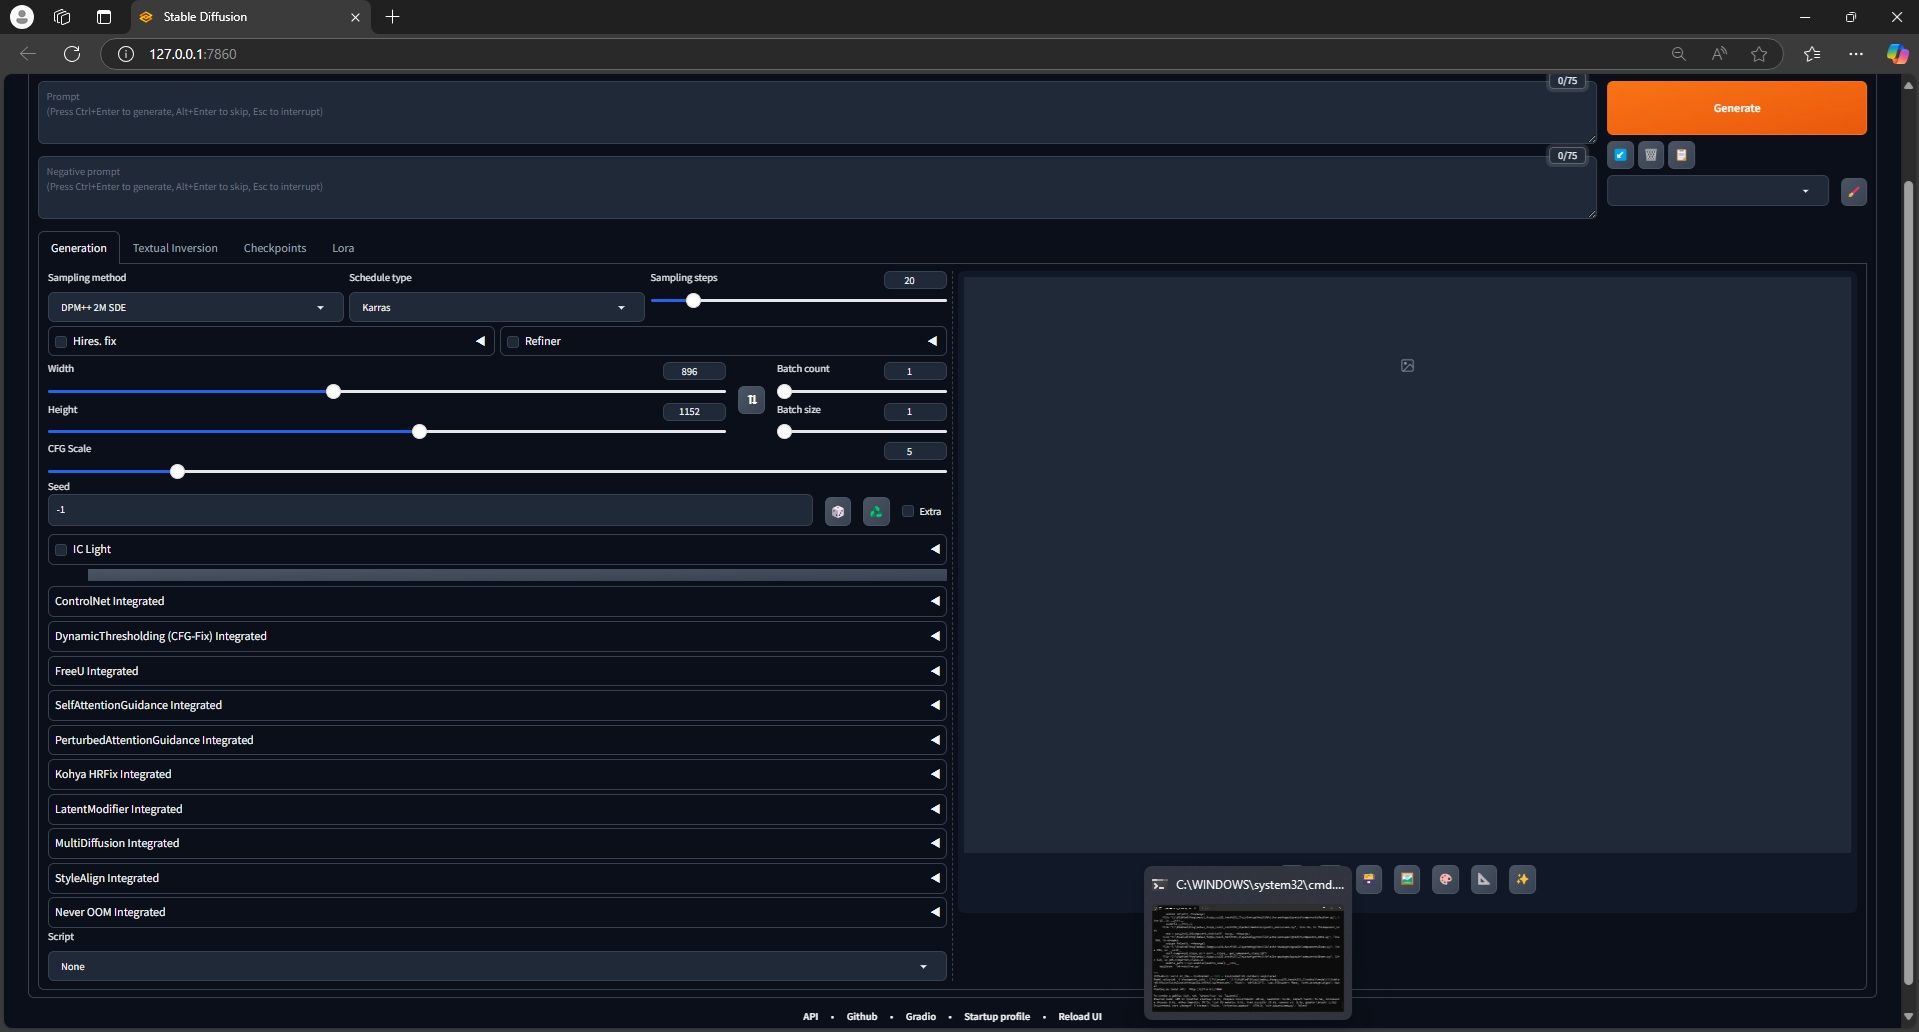Click the read generation parameters arrow icon

tap(1620, 155)
